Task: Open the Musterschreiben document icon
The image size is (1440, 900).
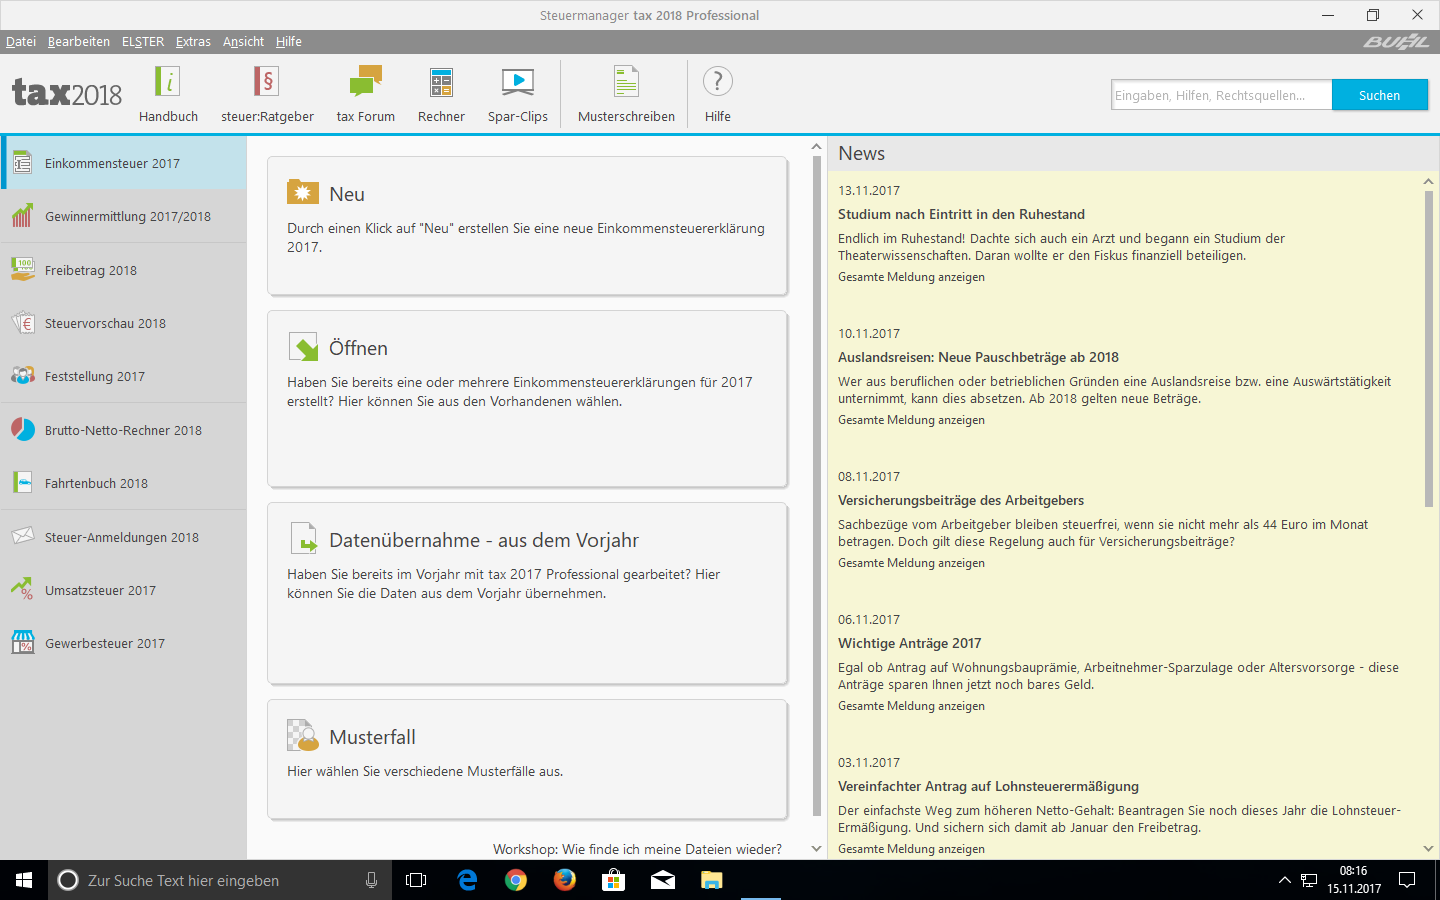Action: pos(626,82)
